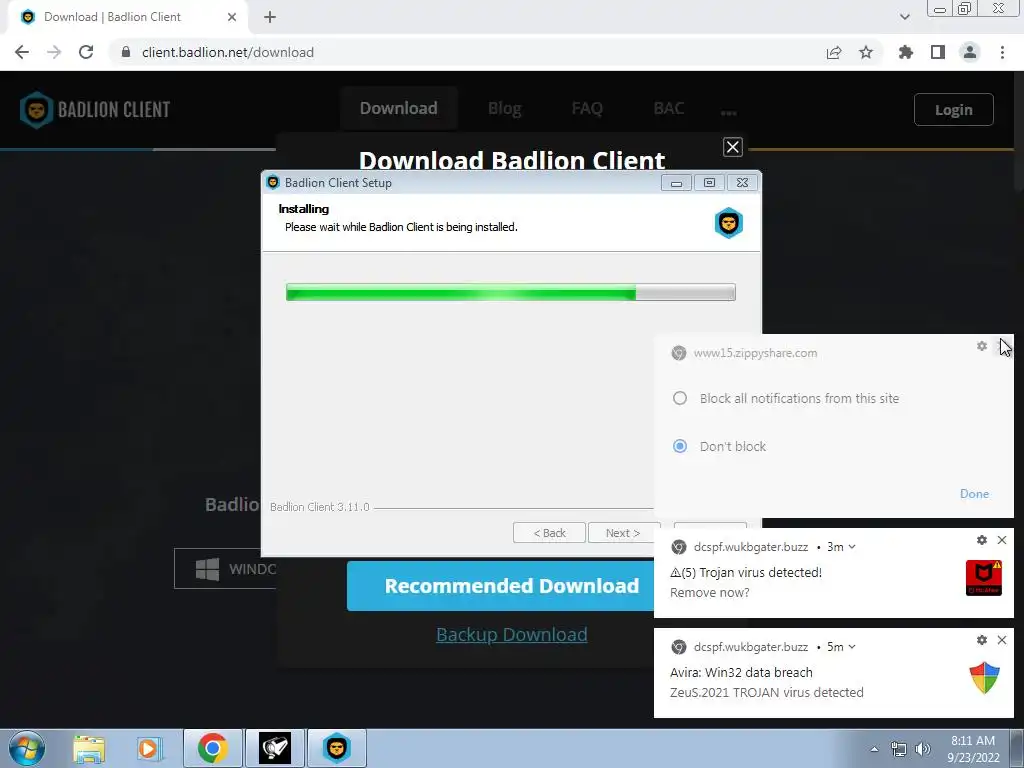Click the Trojan virus detected text
Viewport: 1024px width, 768px height.
click(746, 572)
